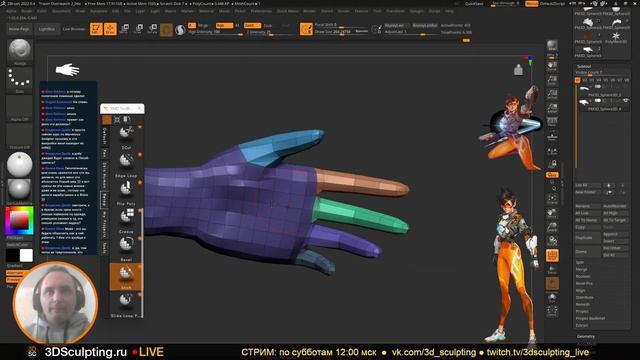Click the camera head icon in viewport
640x360 pixels.
point(518,70)
